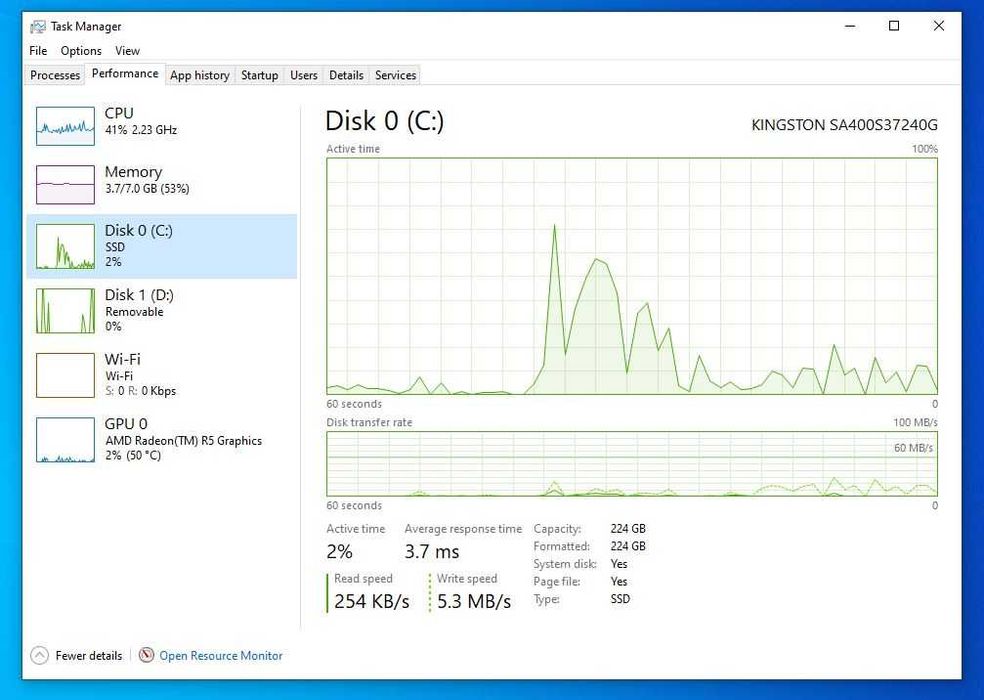The image size is (984, 700).
Task: Click the System disk Yes value
Action: tap(619, 564)
